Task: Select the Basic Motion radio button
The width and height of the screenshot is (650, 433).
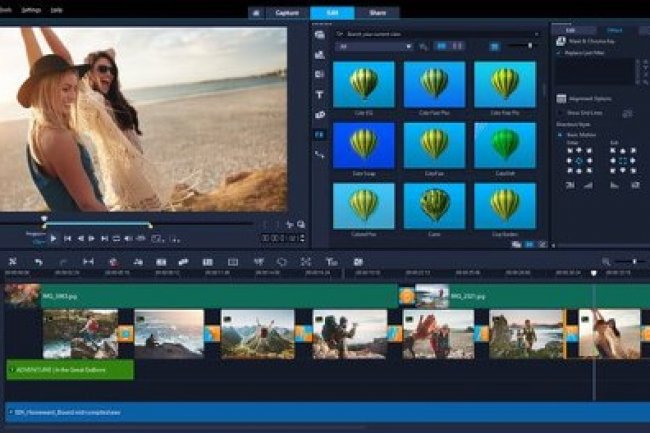Action: 560,135
